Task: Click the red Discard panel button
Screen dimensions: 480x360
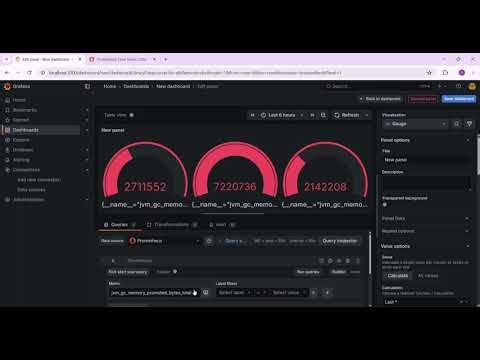Action: [423, 99]
